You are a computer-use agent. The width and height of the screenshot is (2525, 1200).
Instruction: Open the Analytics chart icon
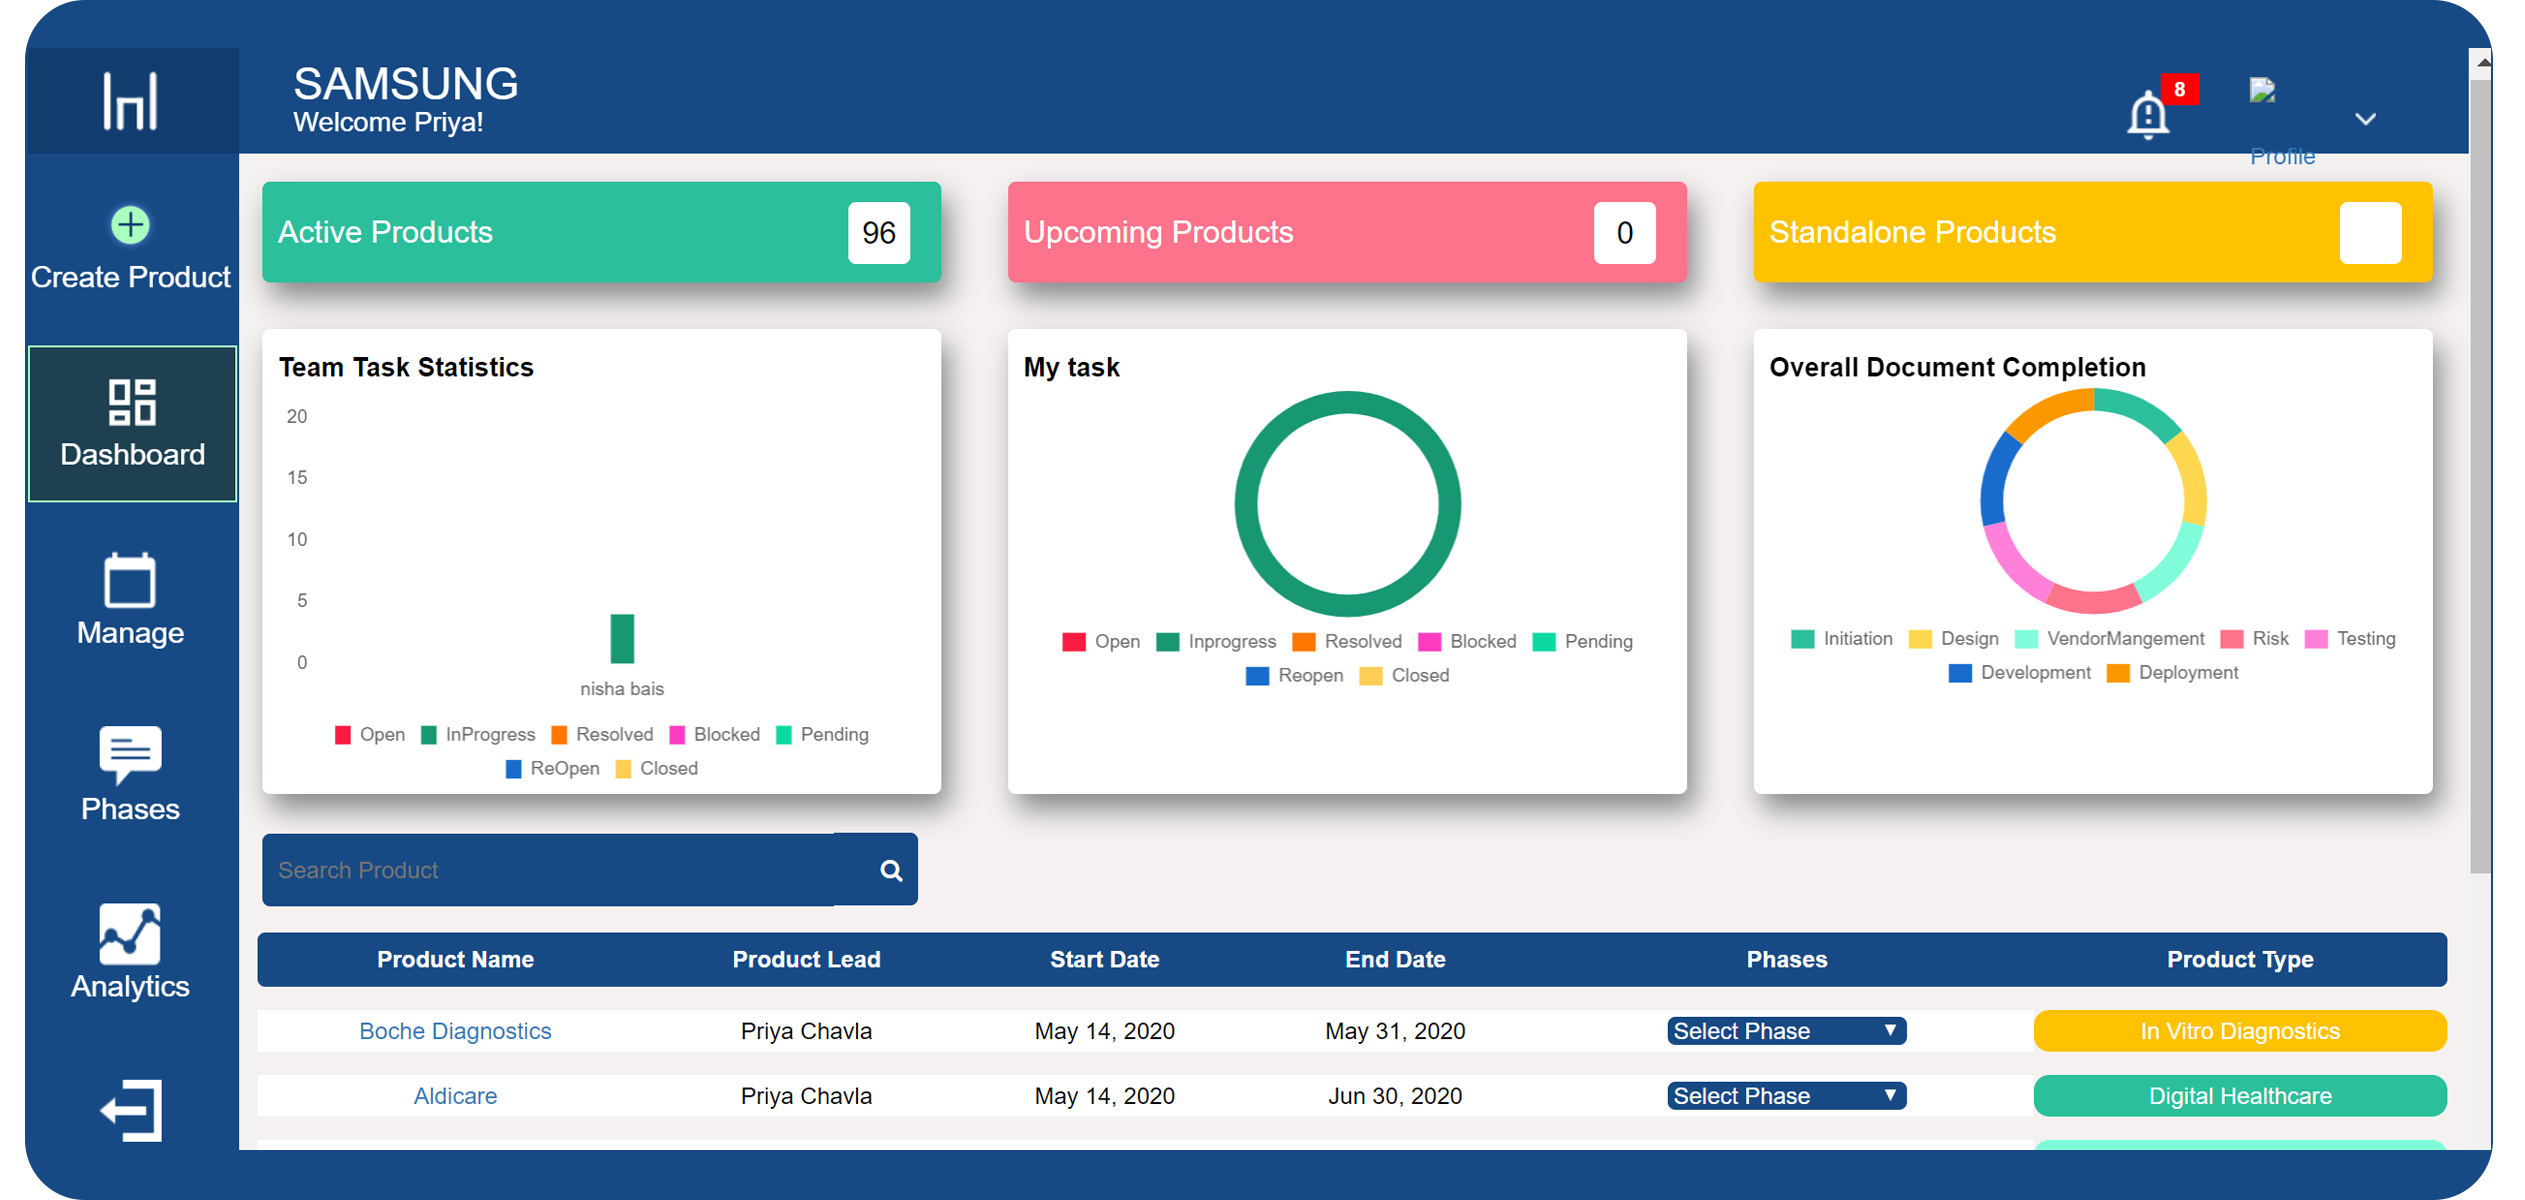[x=130, y=933]
